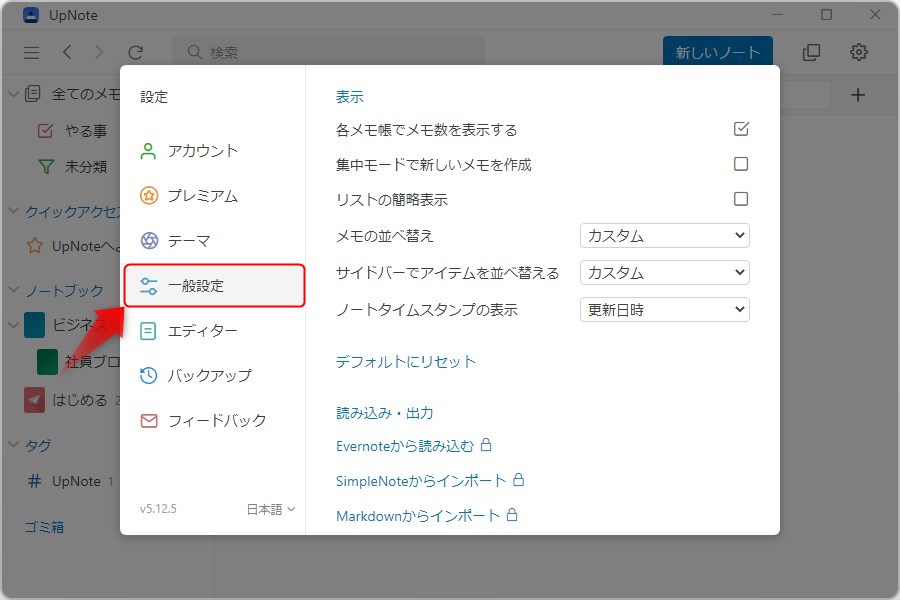This screenshot has width=900, height=600.
Task: Click the アカウント person icon
Action: [148, 151]
